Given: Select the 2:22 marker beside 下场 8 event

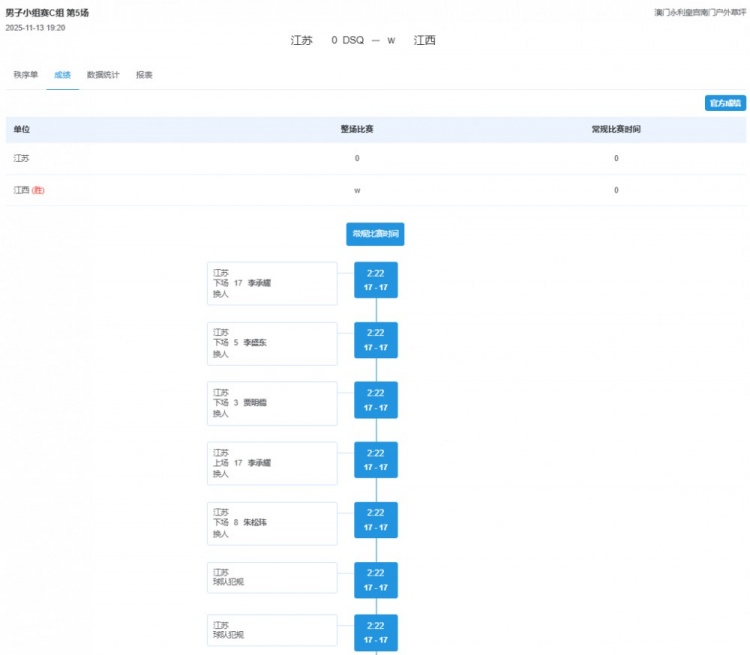Looking at the screenshot, I should [376, 520].
